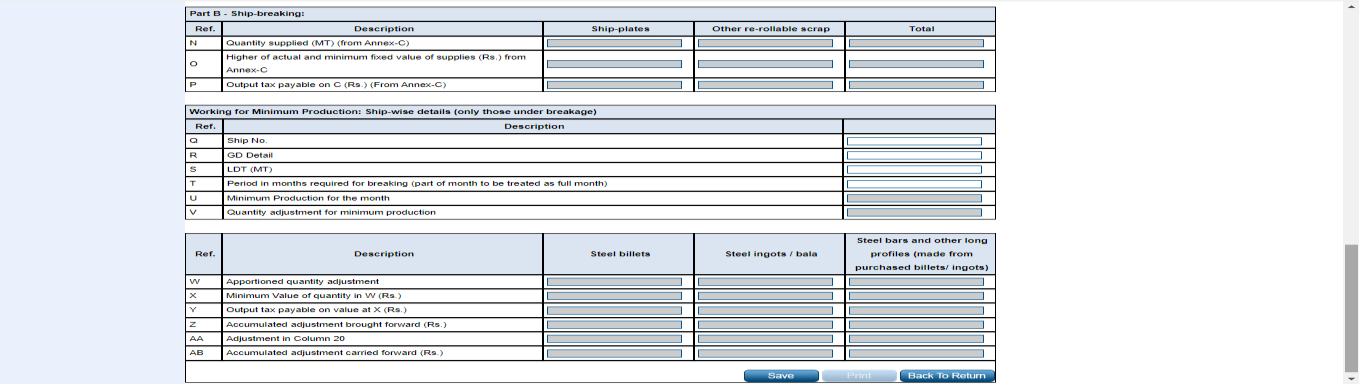This screenshot has height=384, width=1359.
Task: Click 'Accumulated adjustment brought forward (Rs.)' text
Action: pyautogui.click(x=336, y=325)
